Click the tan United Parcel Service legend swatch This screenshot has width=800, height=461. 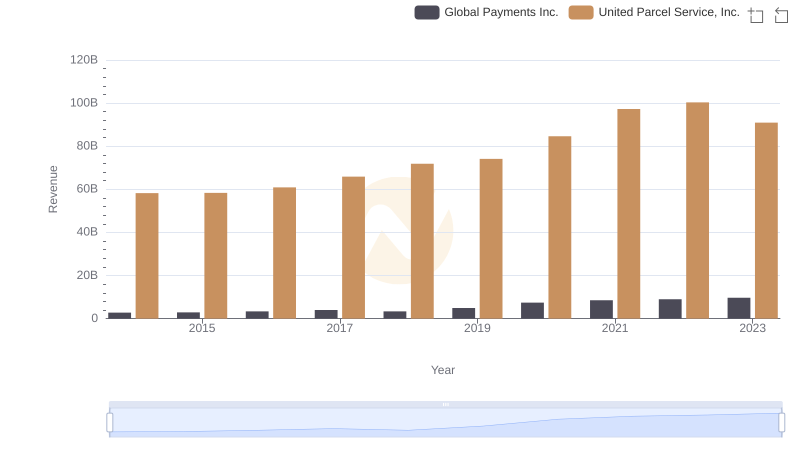coord(581,12)
